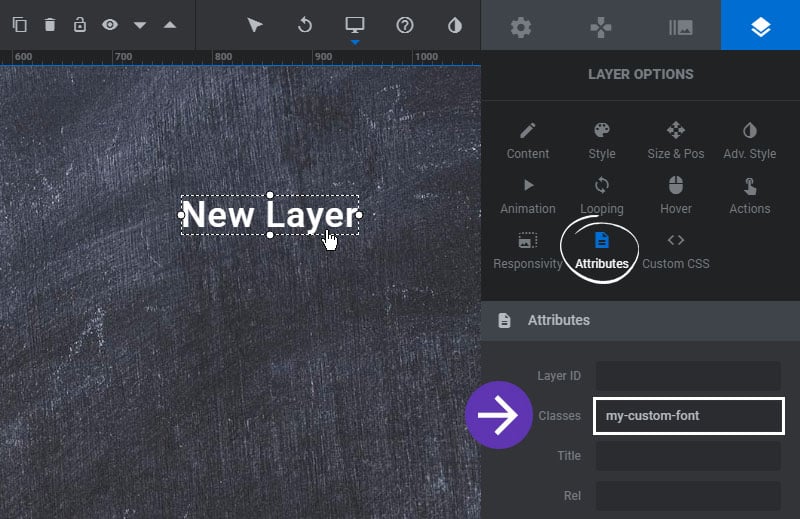Viewport: 800px width, 519px height.
Task: Select the Attributes option
Action: 602,251
